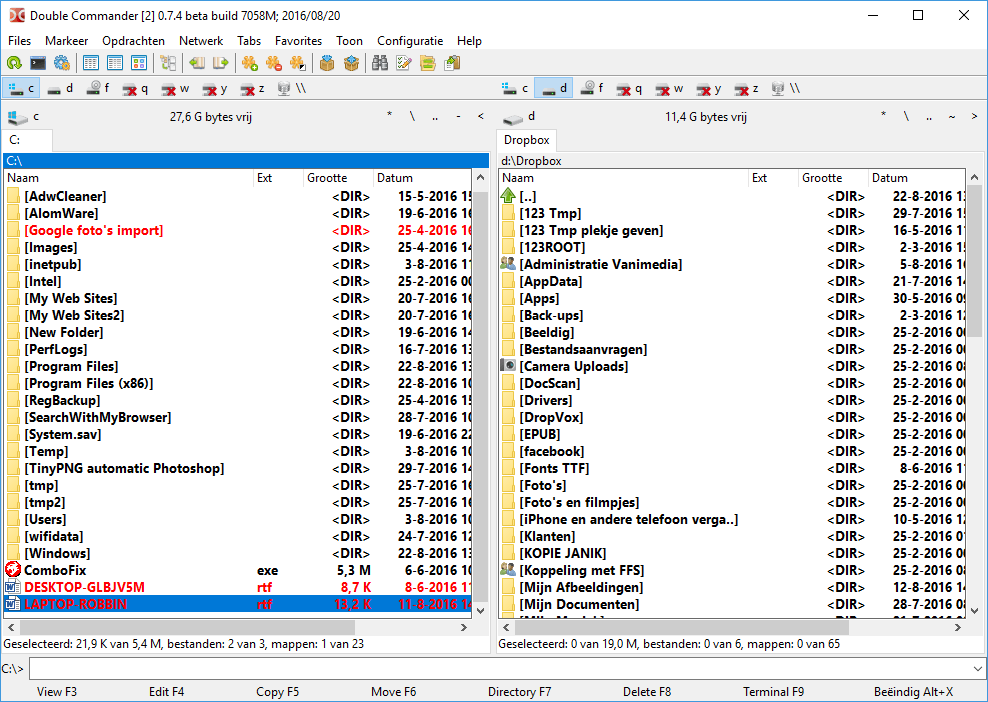Viewport: 988px width, 702px height.
Task: Click the Directory F7 button
Action: click(x=519, y=692)
